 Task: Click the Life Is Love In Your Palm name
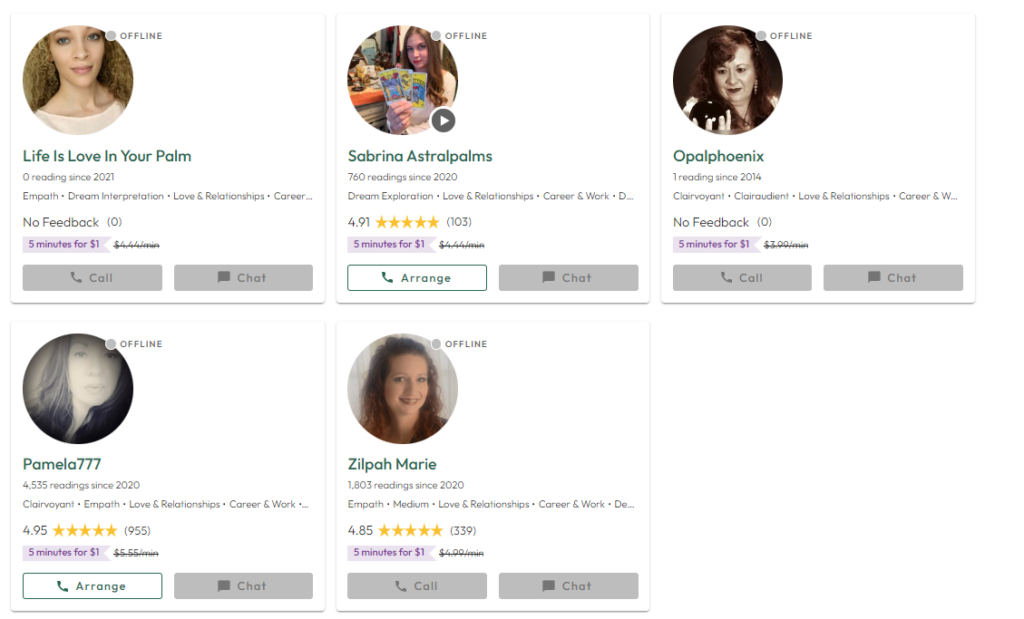[107, 156]
